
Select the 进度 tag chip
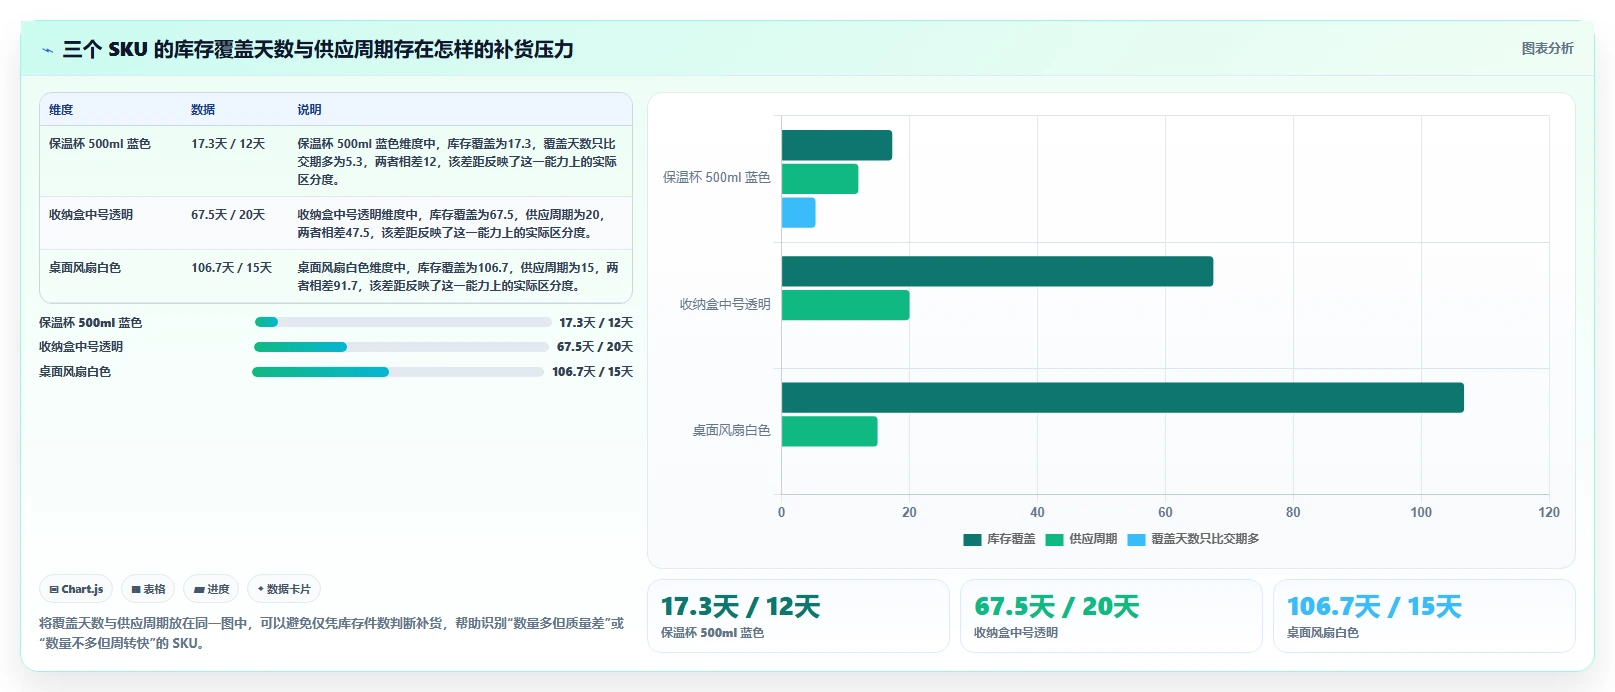pyautogui.click(x=211, y=589)
